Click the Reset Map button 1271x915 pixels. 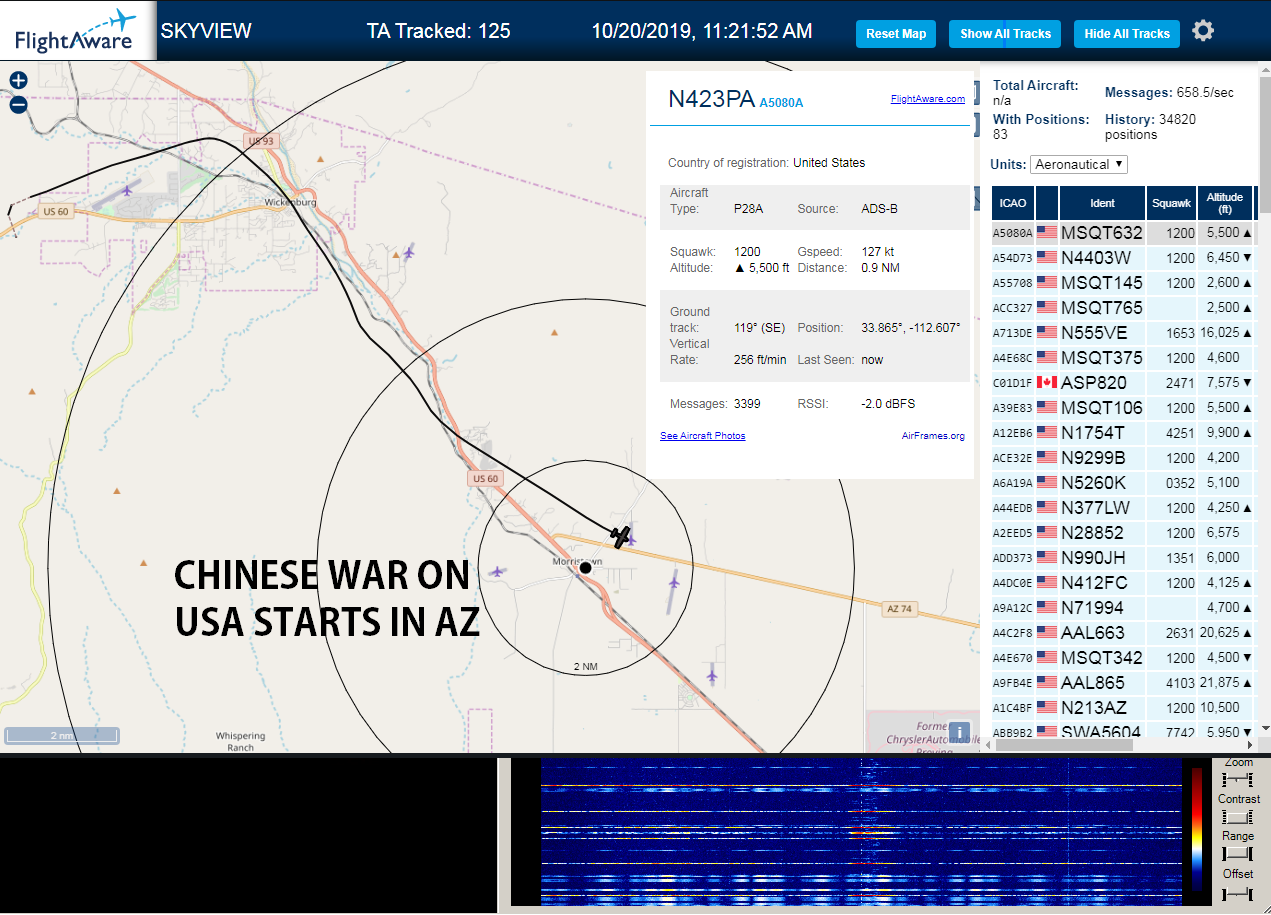(x=896, y=33)
